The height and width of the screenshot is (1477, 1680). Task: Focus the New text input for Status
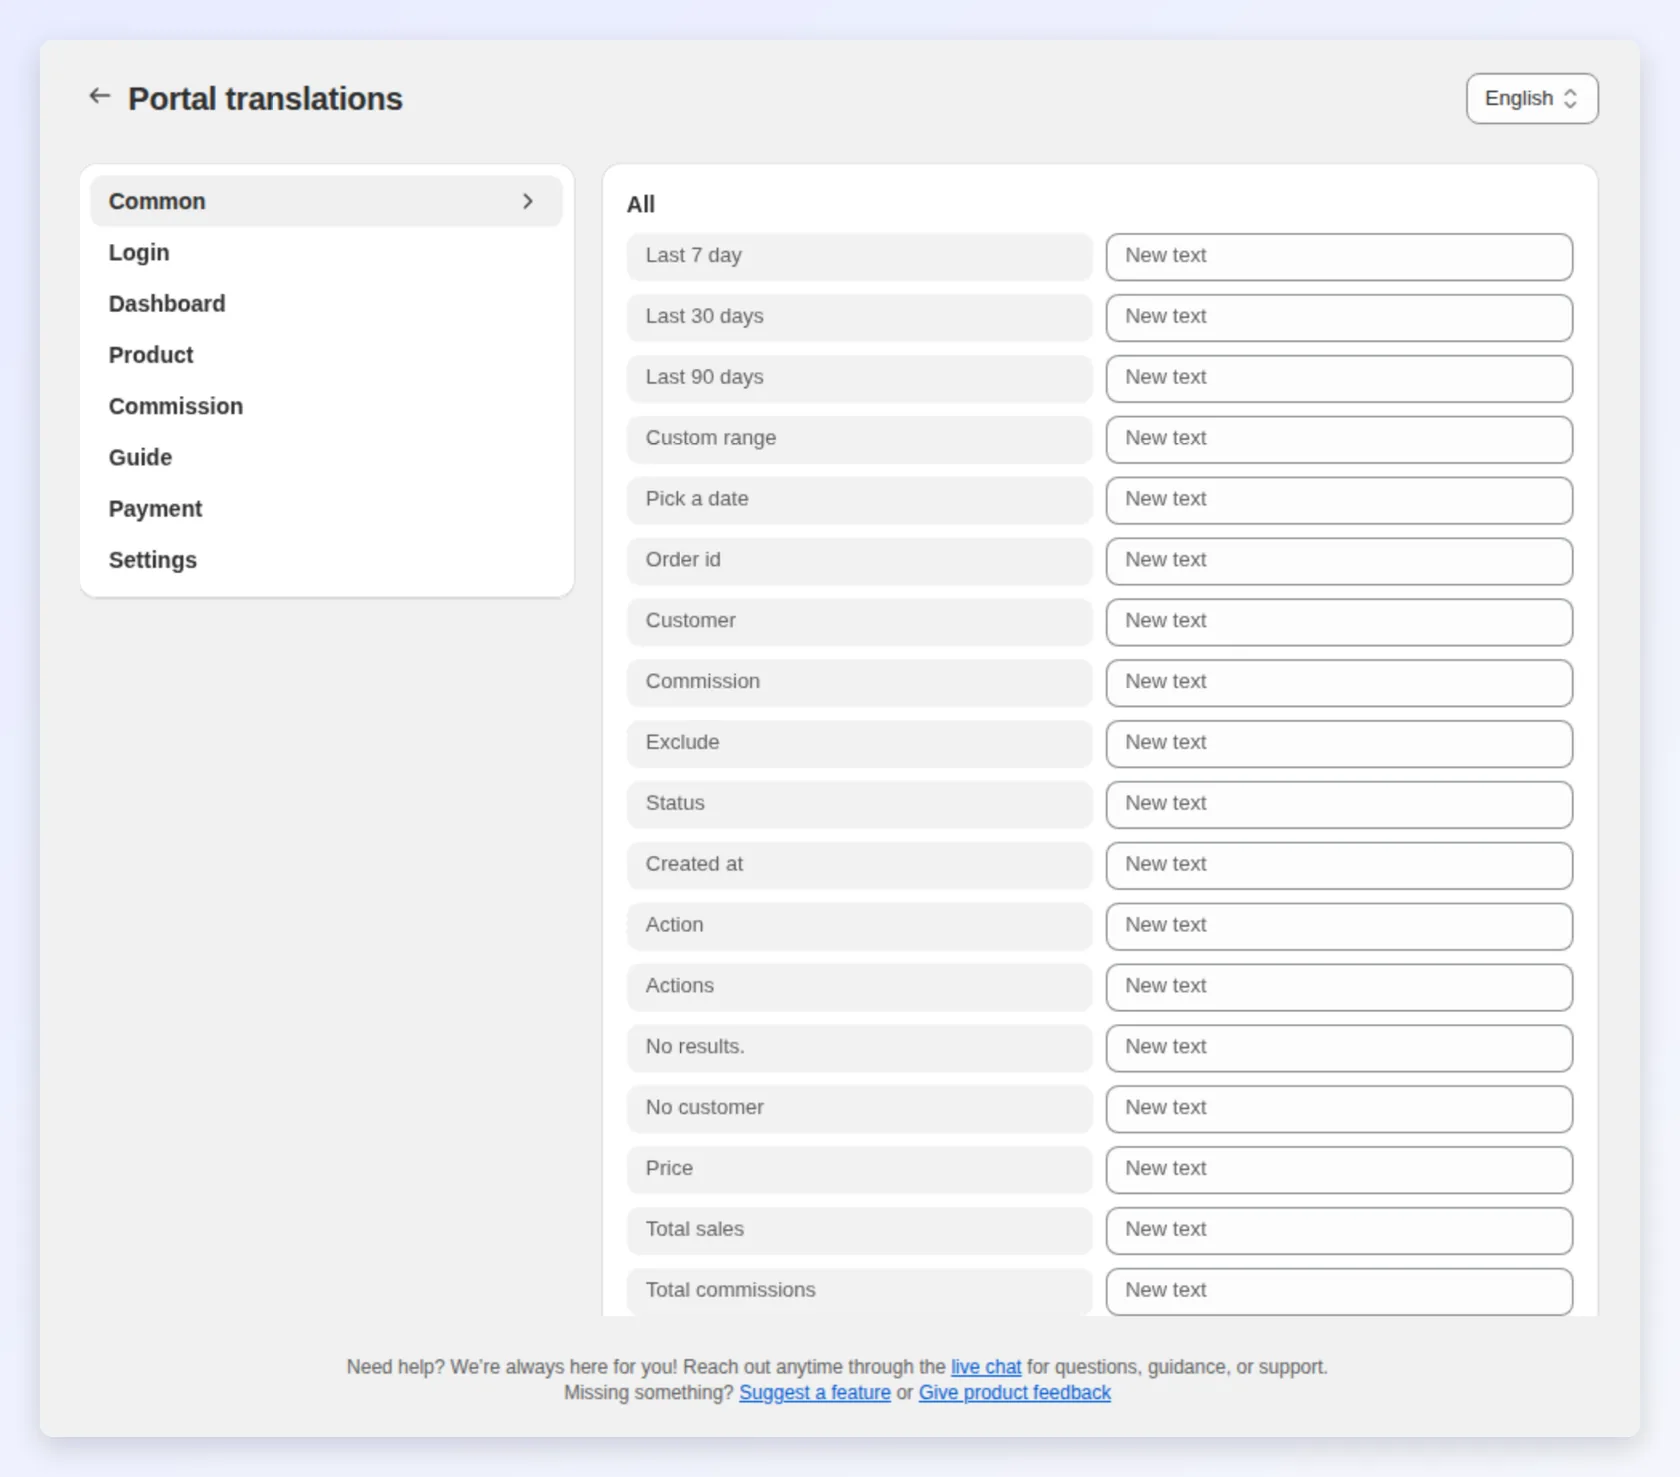click(1338, 804)
